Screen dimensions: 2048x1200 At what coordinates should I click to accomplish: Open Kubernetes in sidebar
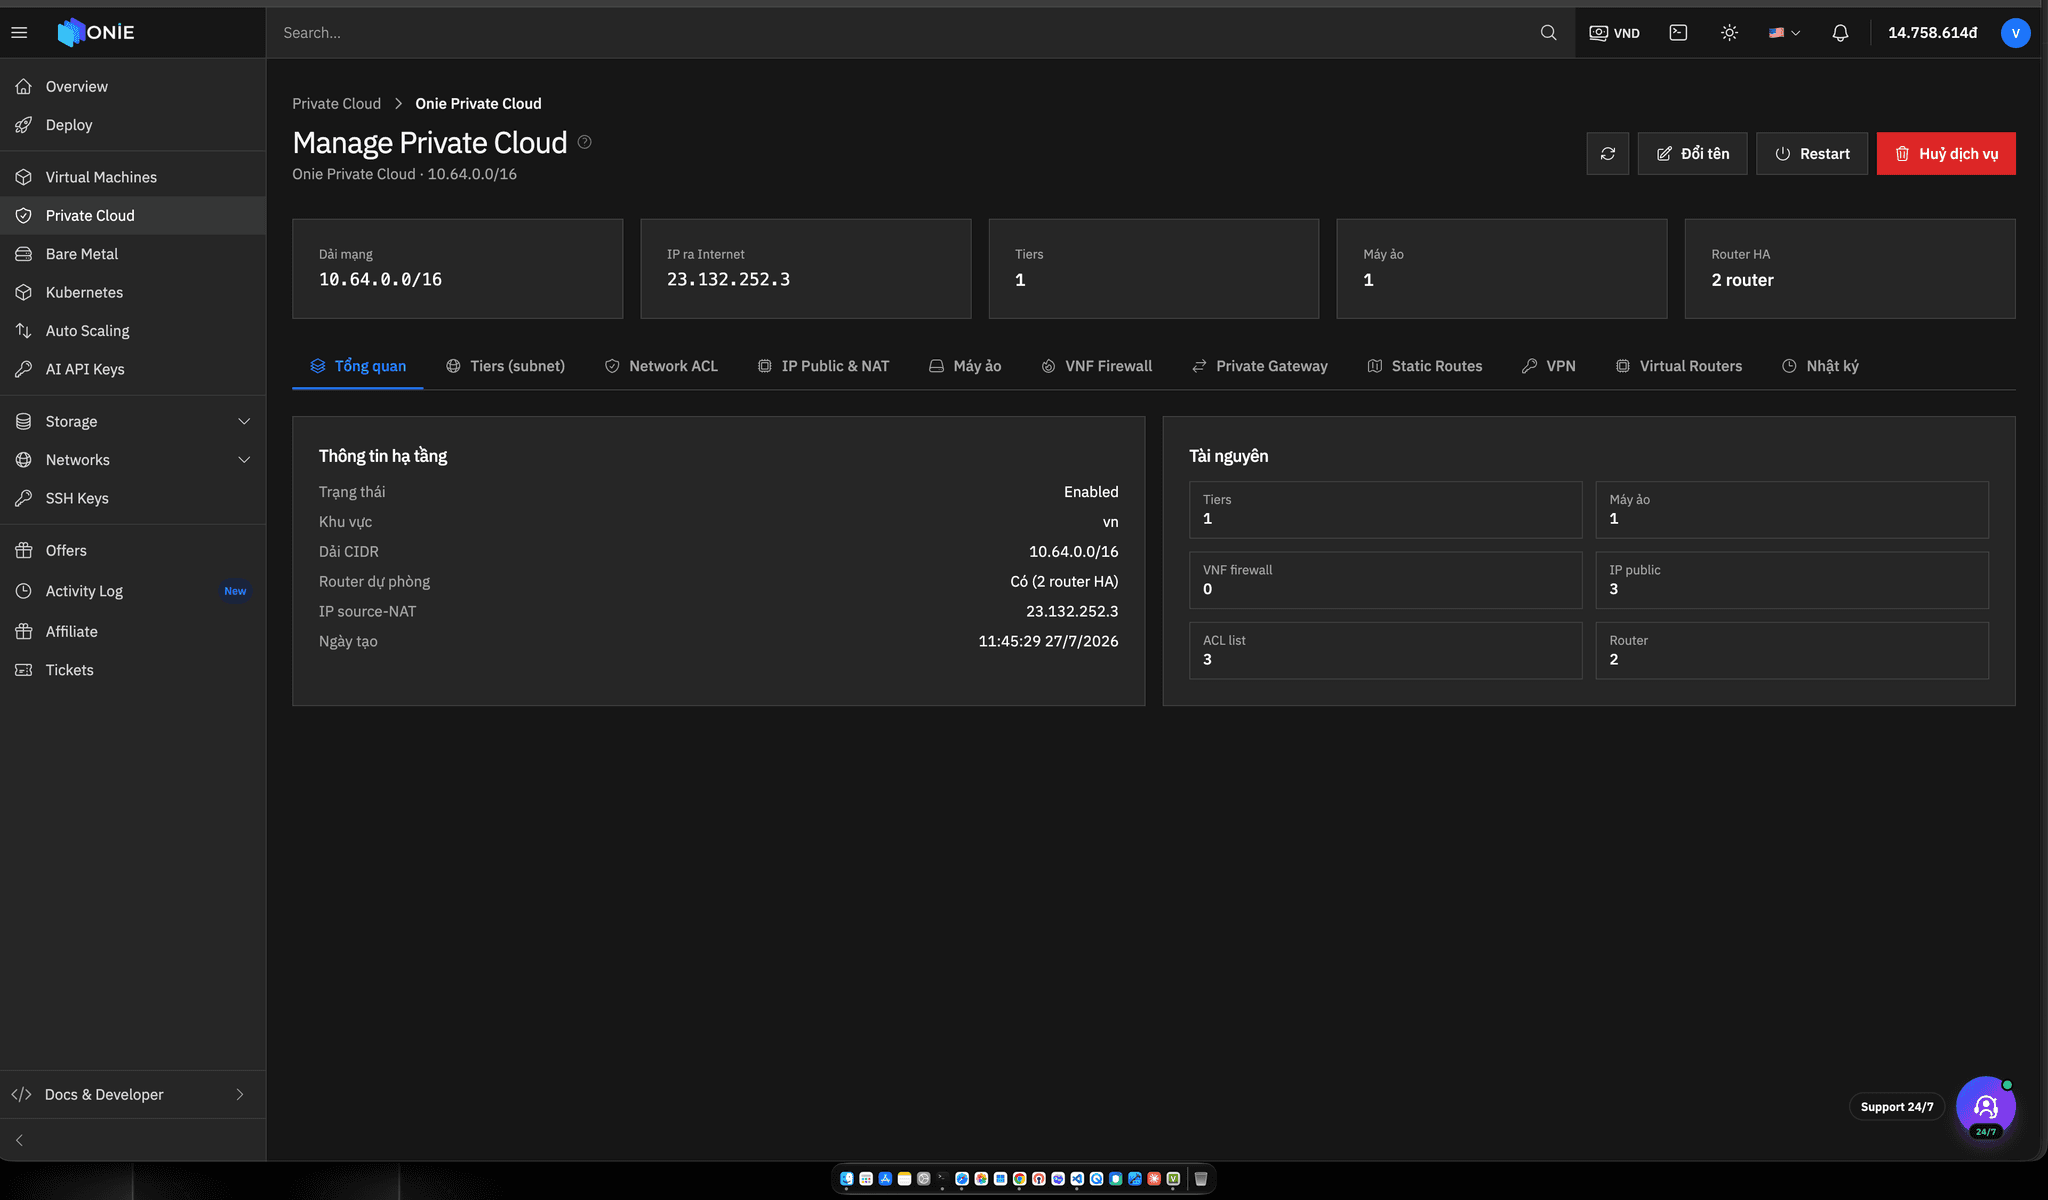(x=133, y=292)
